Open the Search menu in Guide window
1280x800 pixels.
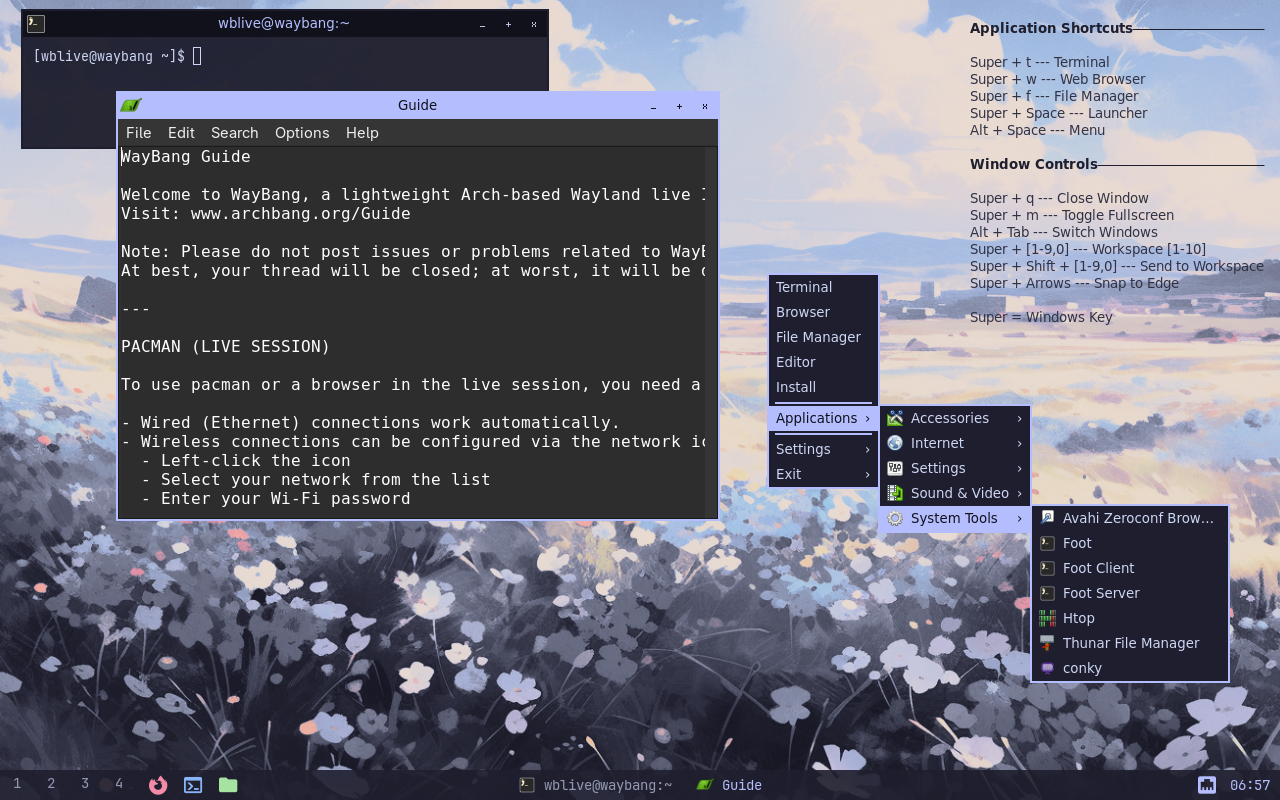click(234, 133)
